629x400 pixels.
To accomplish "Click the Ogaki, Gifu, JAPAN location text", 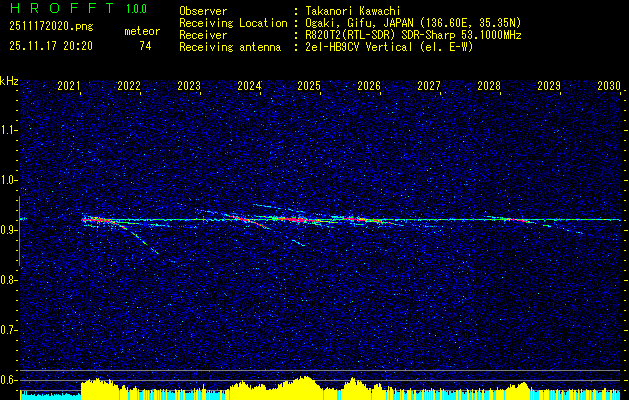I will coord(413,23).
